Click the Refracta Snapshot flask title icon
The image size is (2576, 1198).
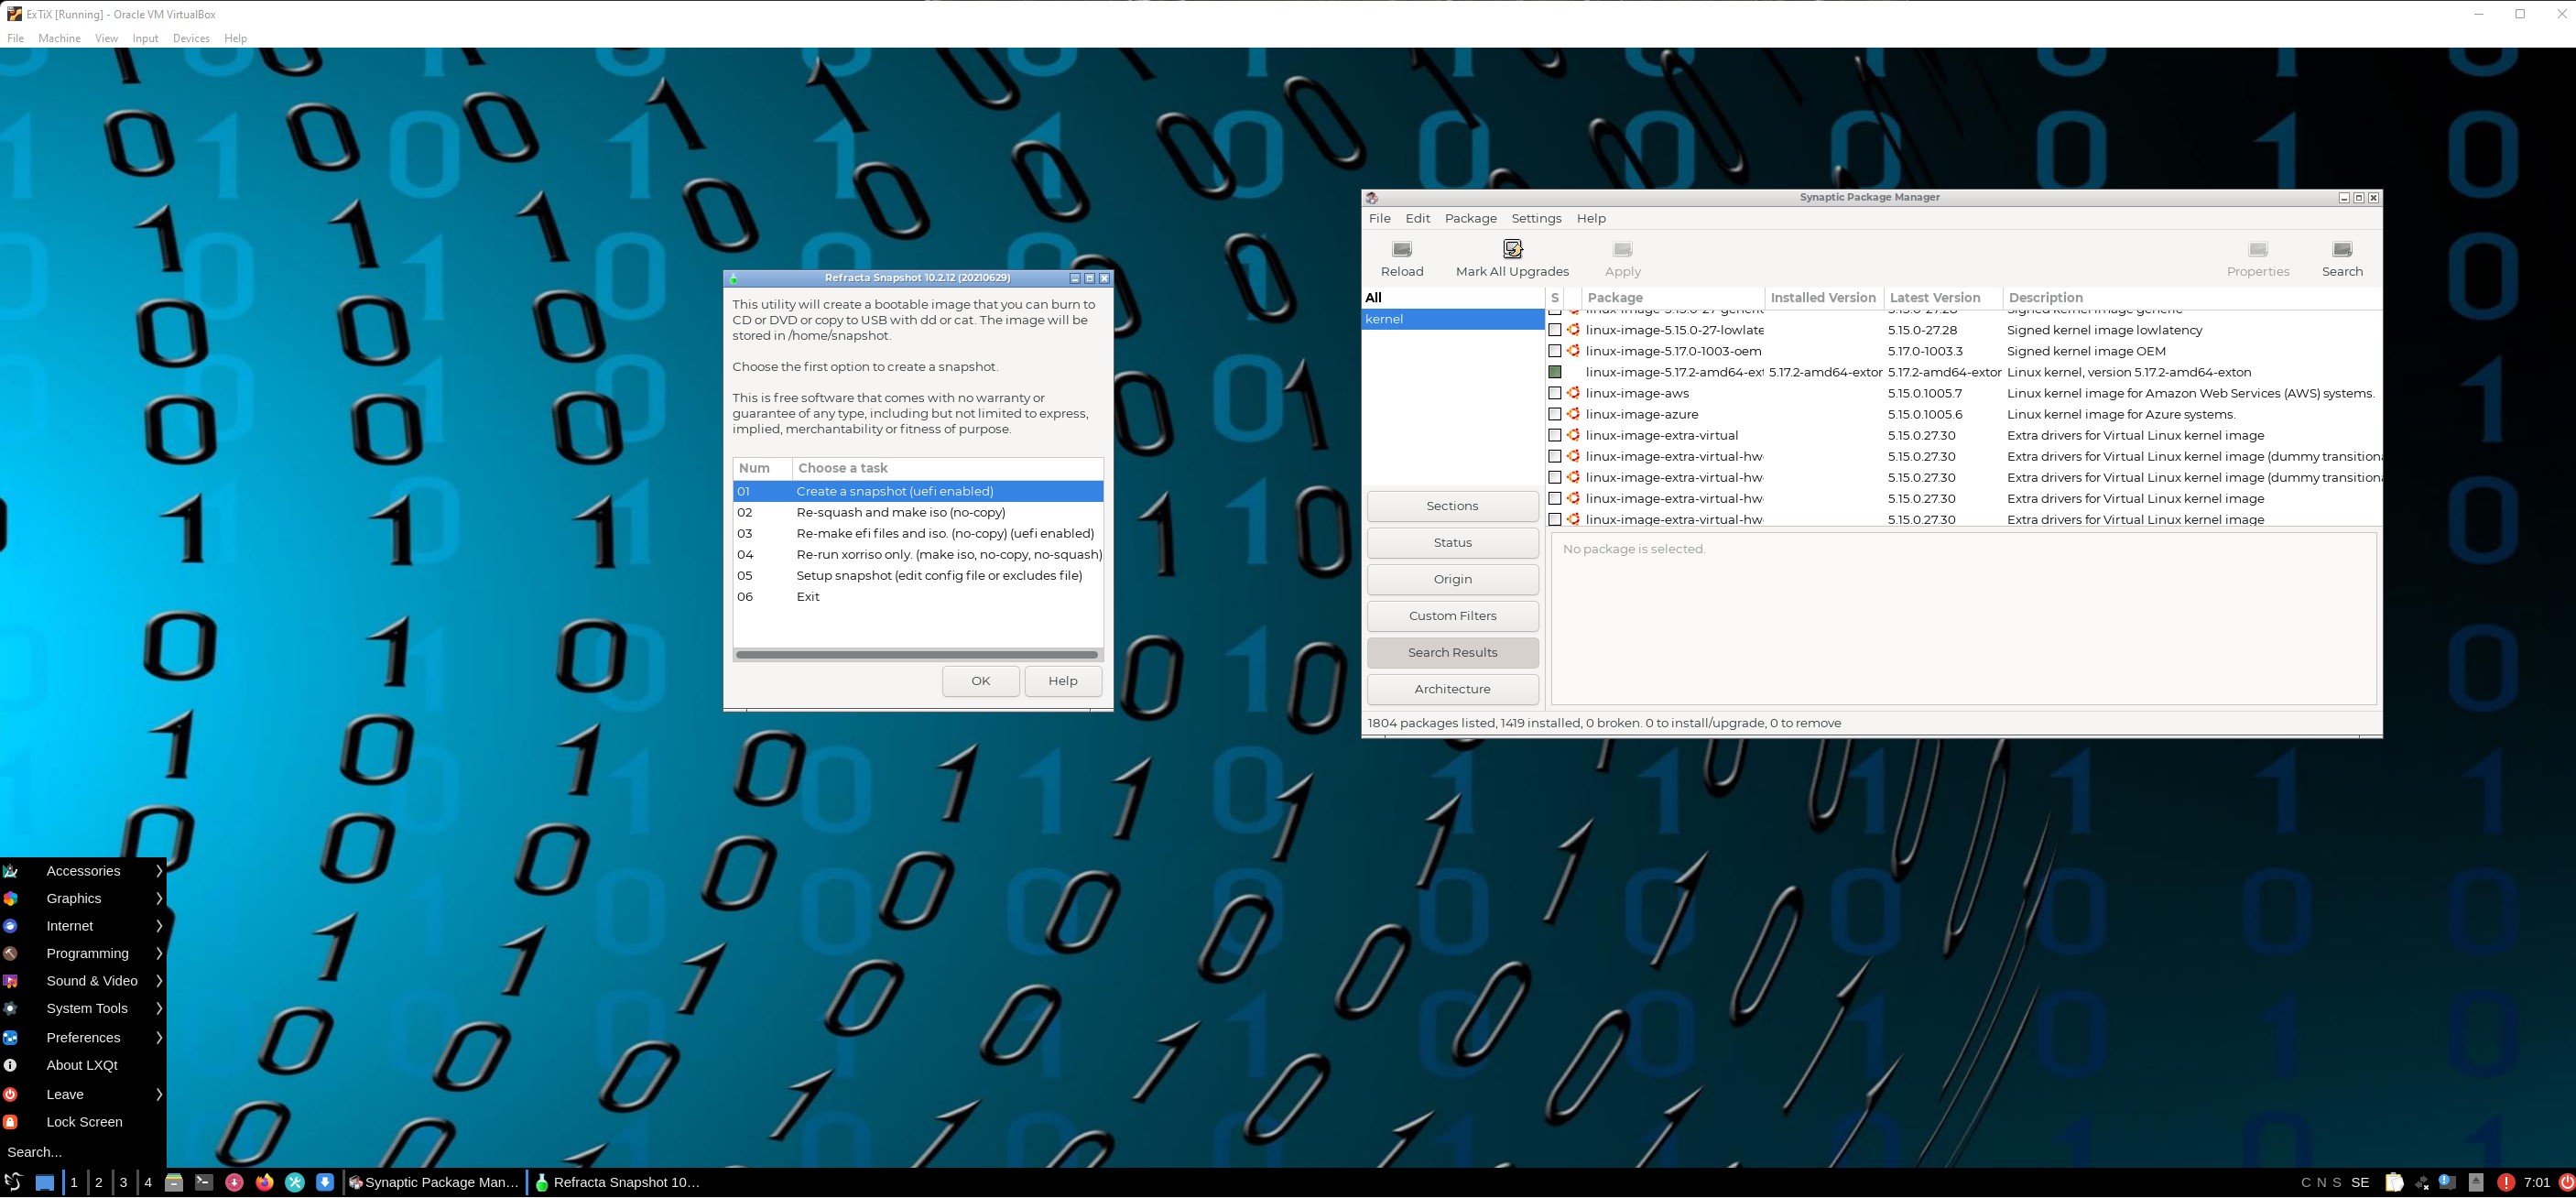click(733, 278)
